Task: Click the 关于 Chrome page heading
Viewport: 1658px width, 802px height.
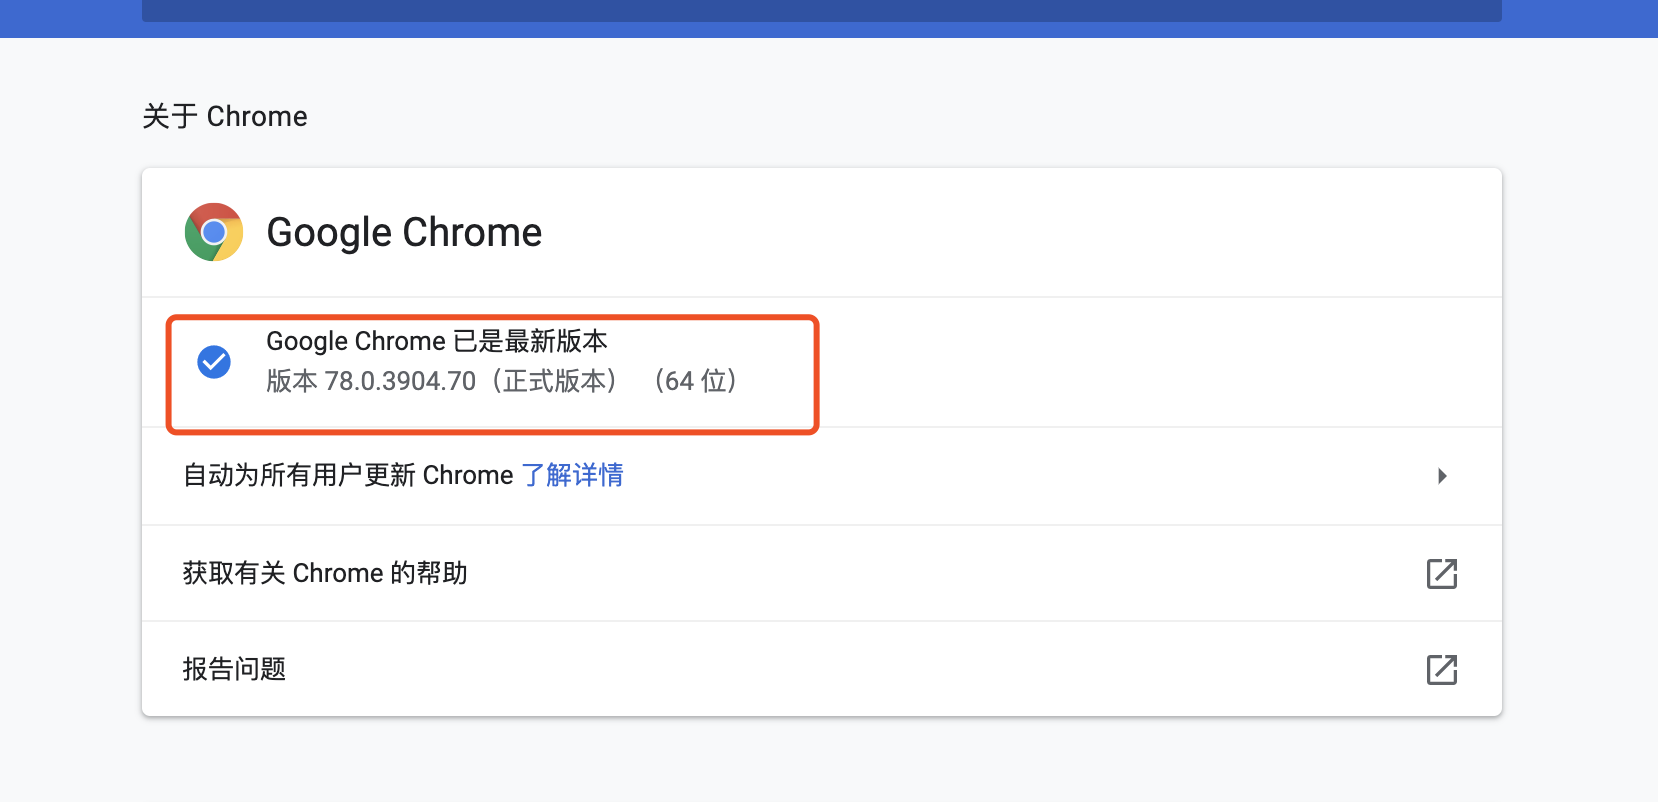Action: tap(224, 116)
